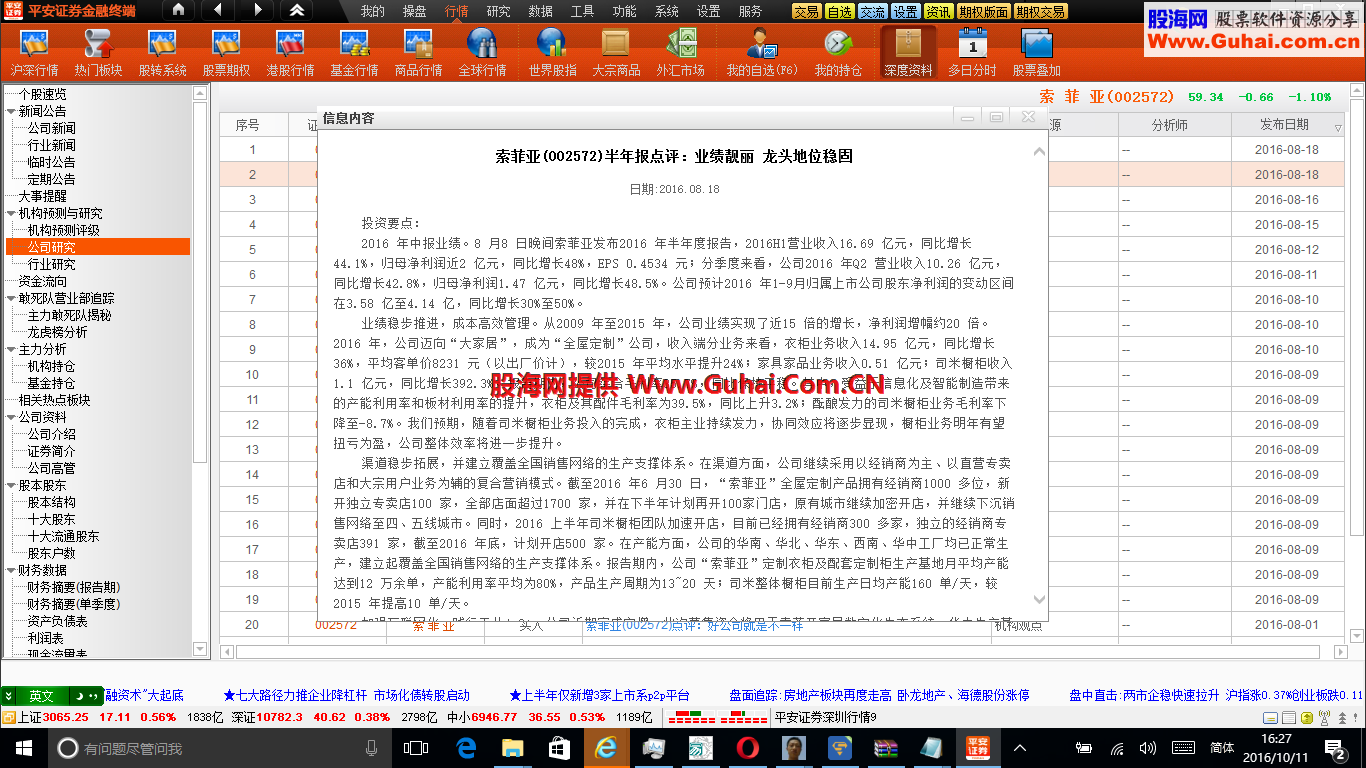This screenshot has height=768, width=1366.
Task: Collapse the 敢死队营业部追踪 tree node
Action: click(11, 298)
